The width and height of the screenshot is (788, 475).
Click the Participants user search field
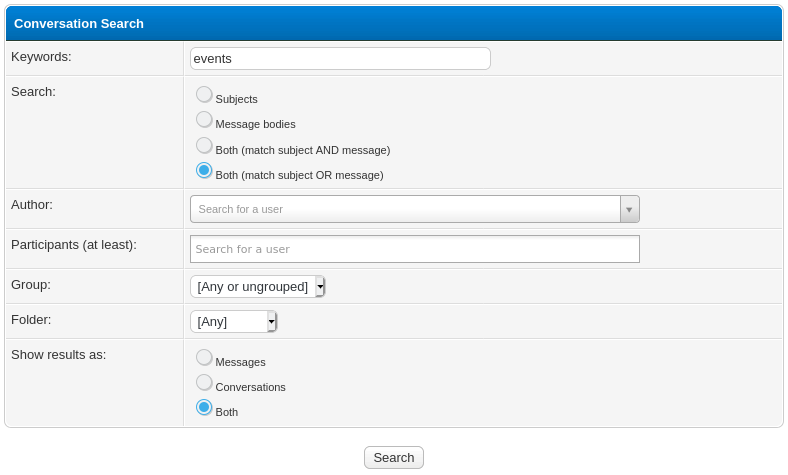pyautogui.click(x=414, y=249)
